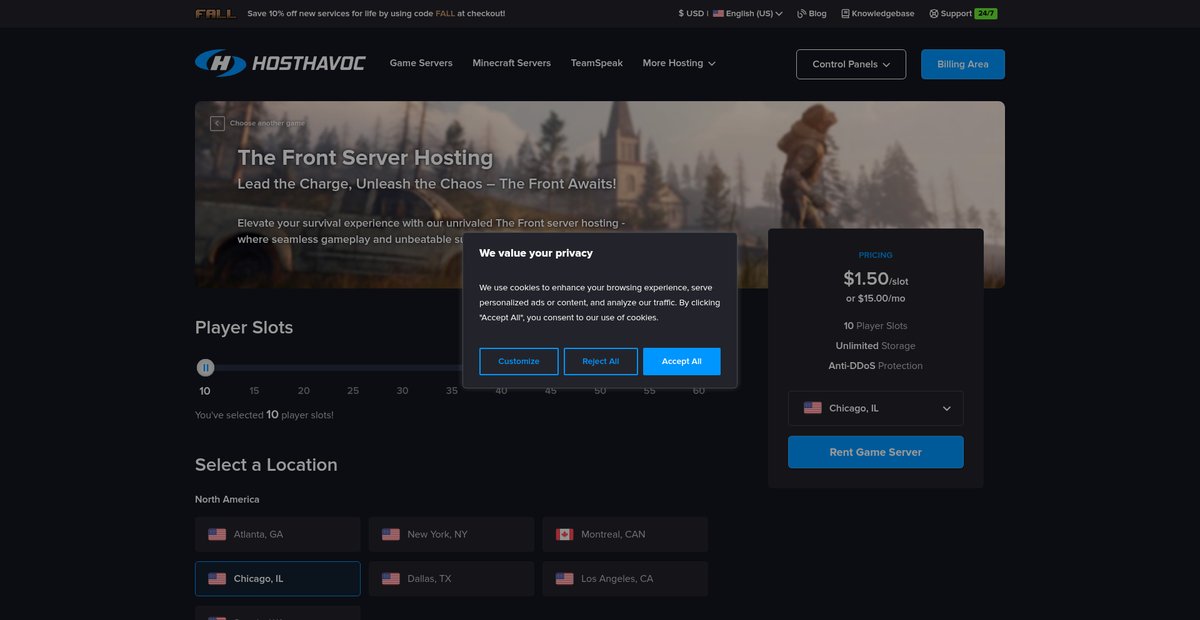Click the flag icon on Los Angeles, CA
The height and width of the screenshot is (620, 1200).
pyautogui.click(x=565, y=578)
